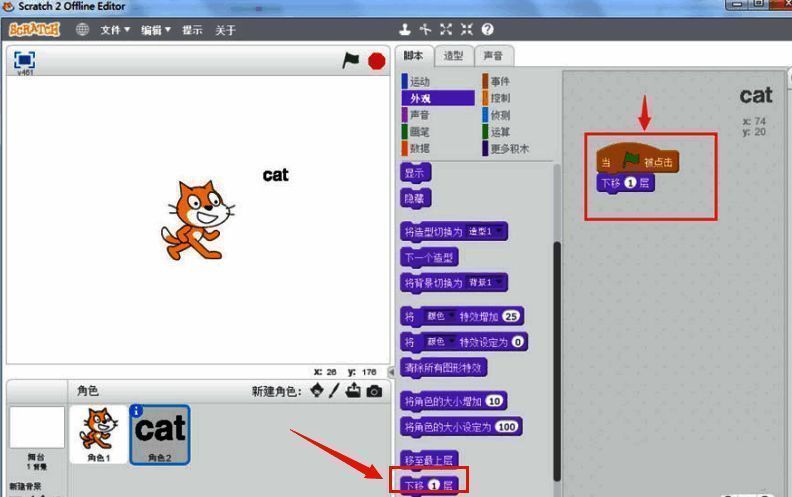This screenshot has width=792, height=497.
Task: Select the duplicate stamp tool
Action: coord(405,30)
